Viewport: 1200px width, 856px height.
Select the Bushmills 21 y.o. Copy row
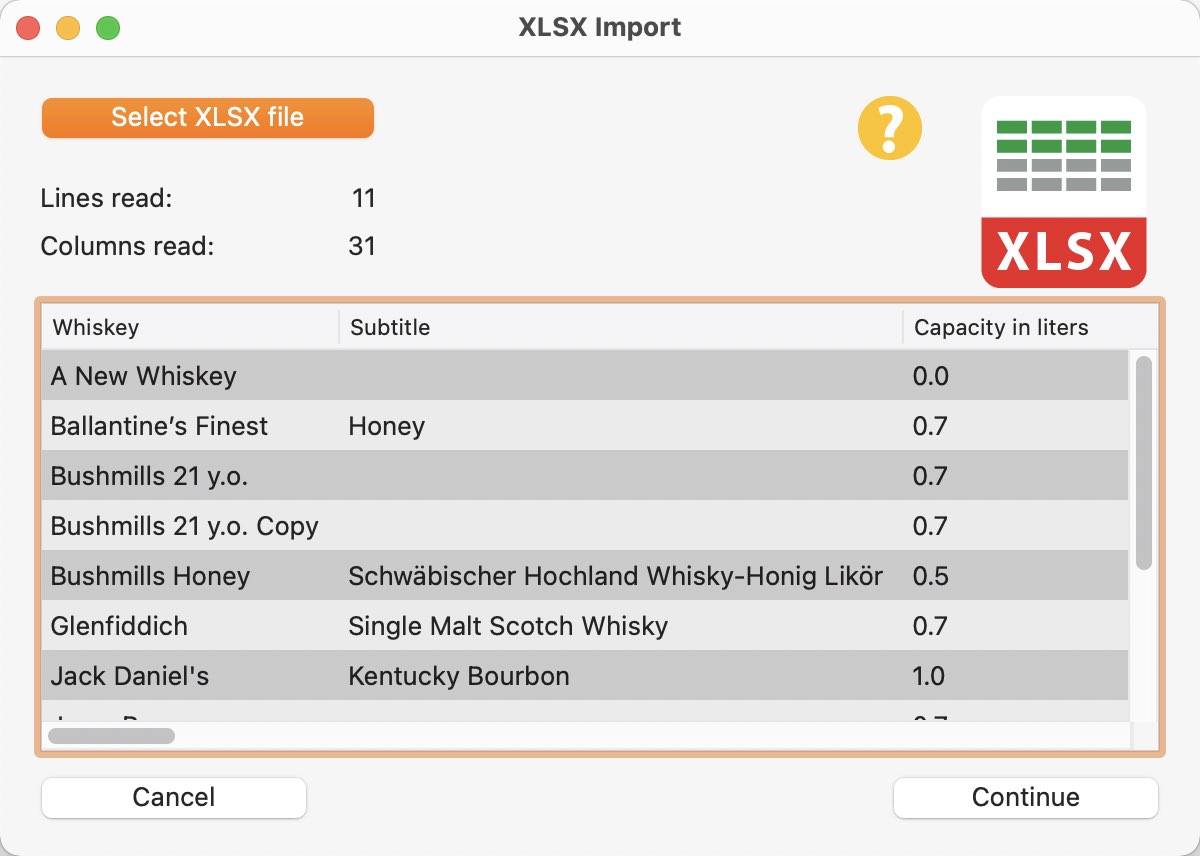coord(585,526)
